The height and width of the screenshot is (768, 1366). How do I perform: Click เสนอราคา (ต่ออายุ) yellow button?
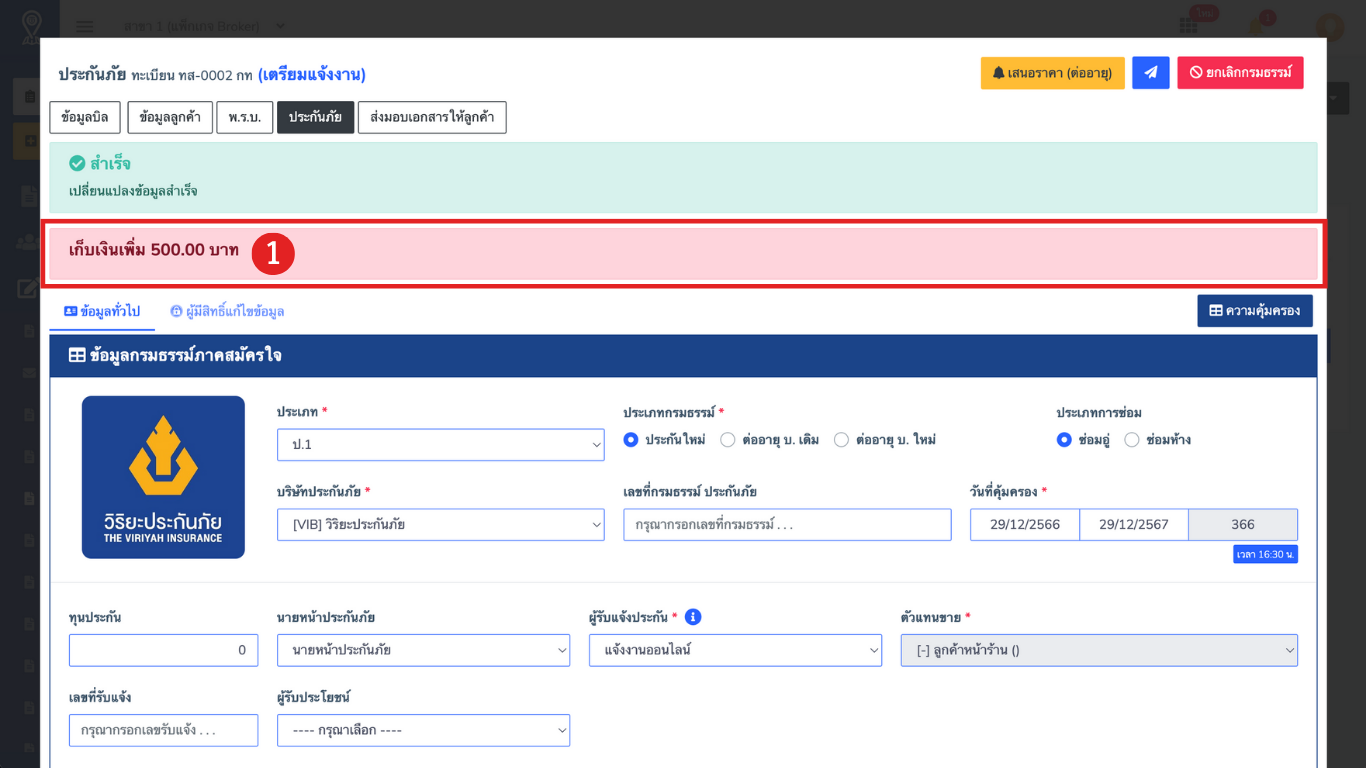pos(1052,73)
